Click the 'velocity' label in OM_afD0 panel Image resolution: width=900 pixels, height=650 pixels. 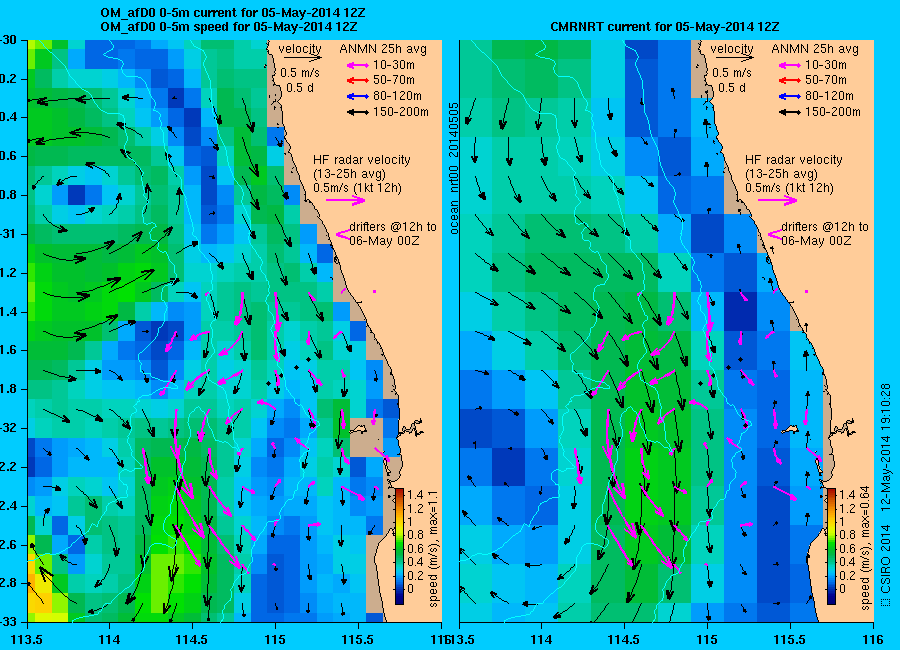pyautogui.click(x=300, y=49)
